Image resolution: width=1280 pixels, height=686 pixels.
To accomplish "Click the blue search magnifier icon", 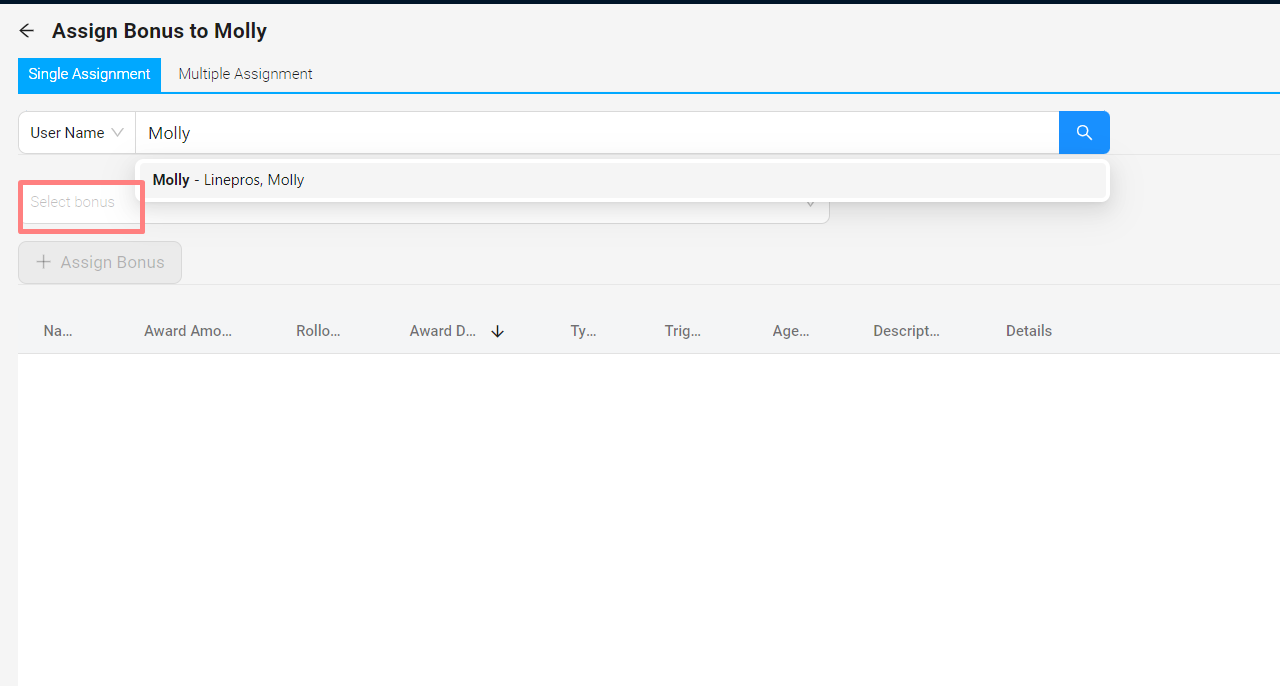I will [x=1084, y=132].
